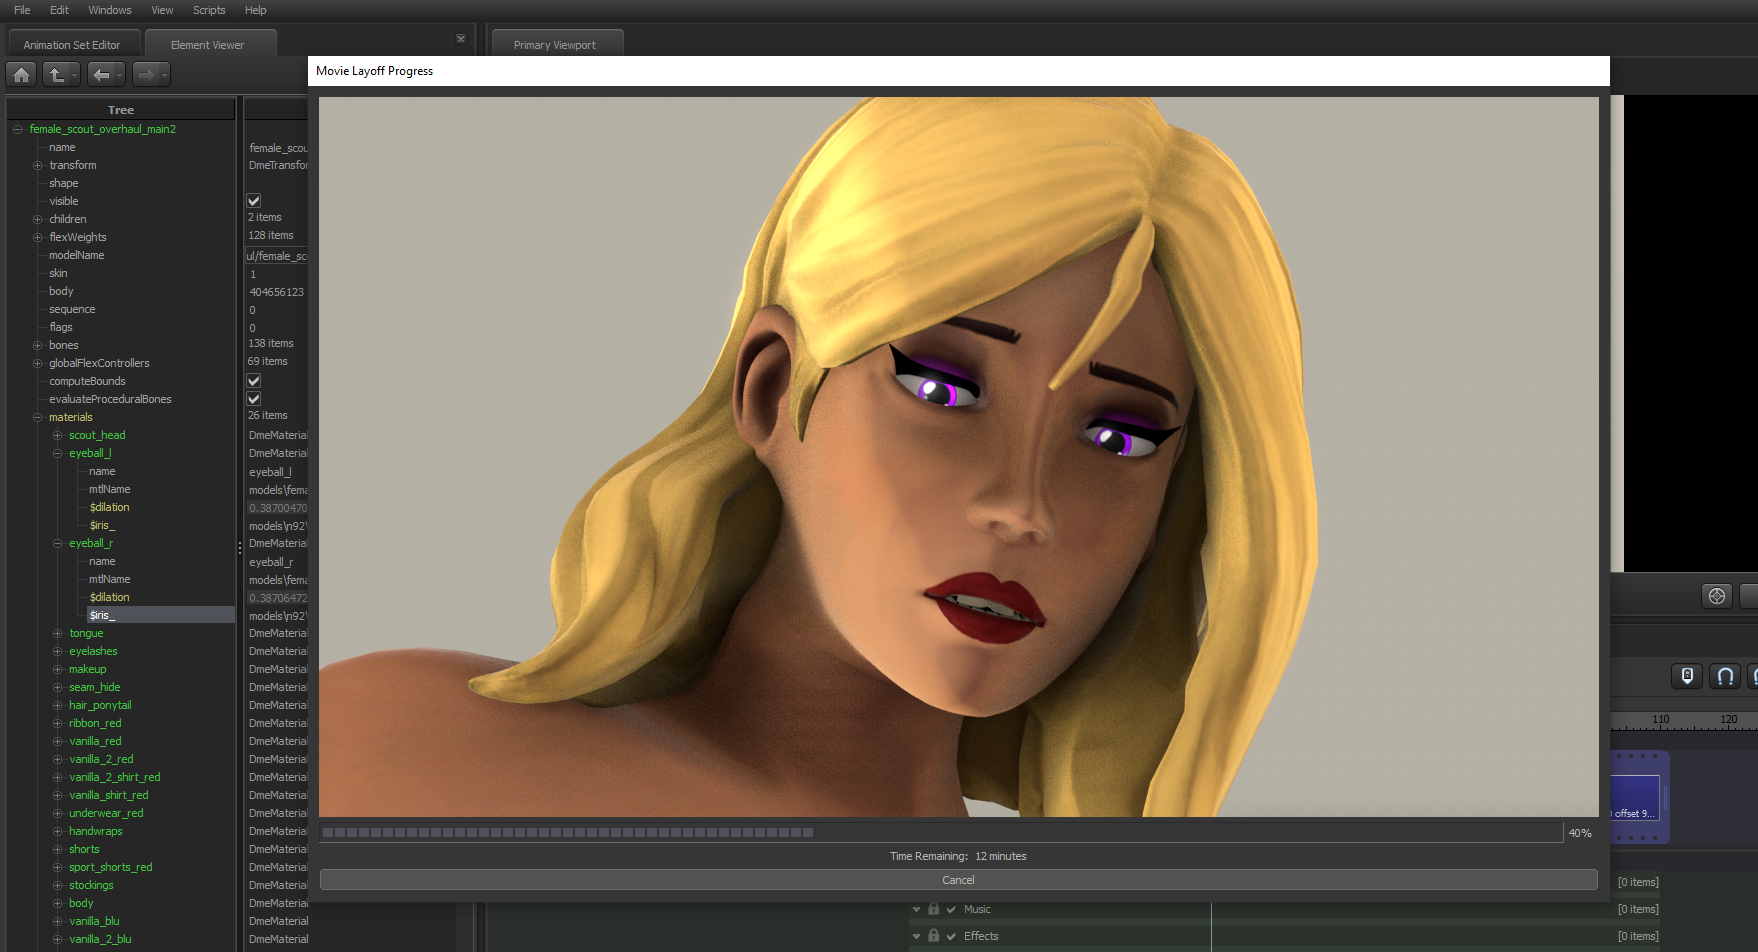This screenshot has height=952, width=1758.
Task: Navigate up one level in Element Viewer
Action: (x=56, y=74)
